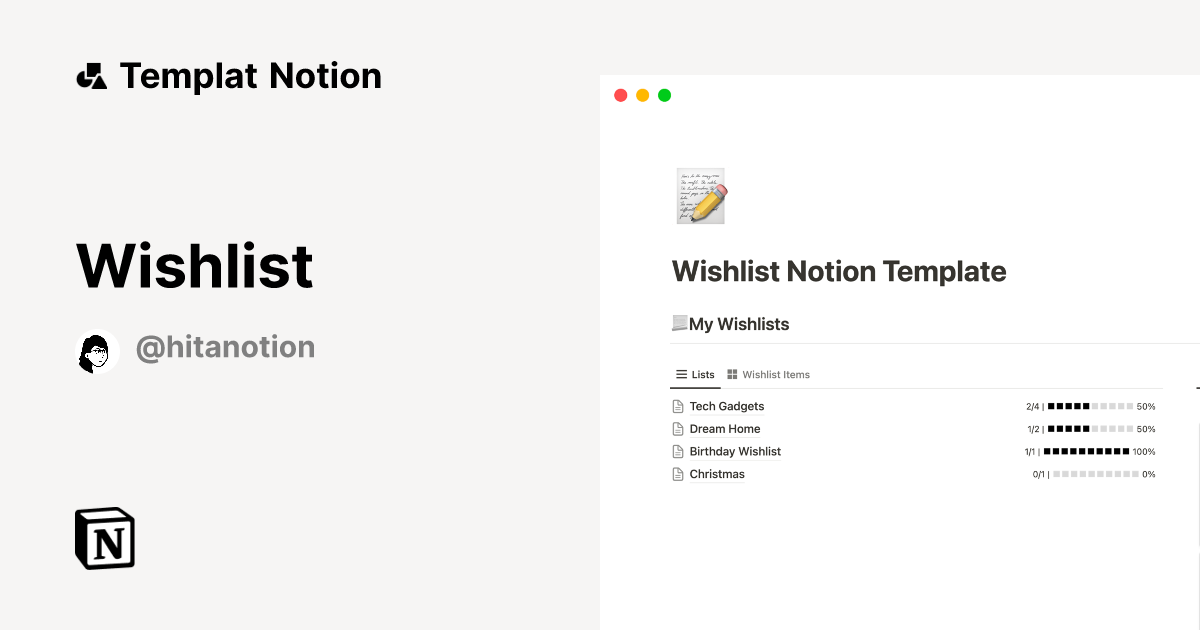Screen dimensions: 1200x630
Task: Click the Notion logo in bottom left
Action: [104, 538]
